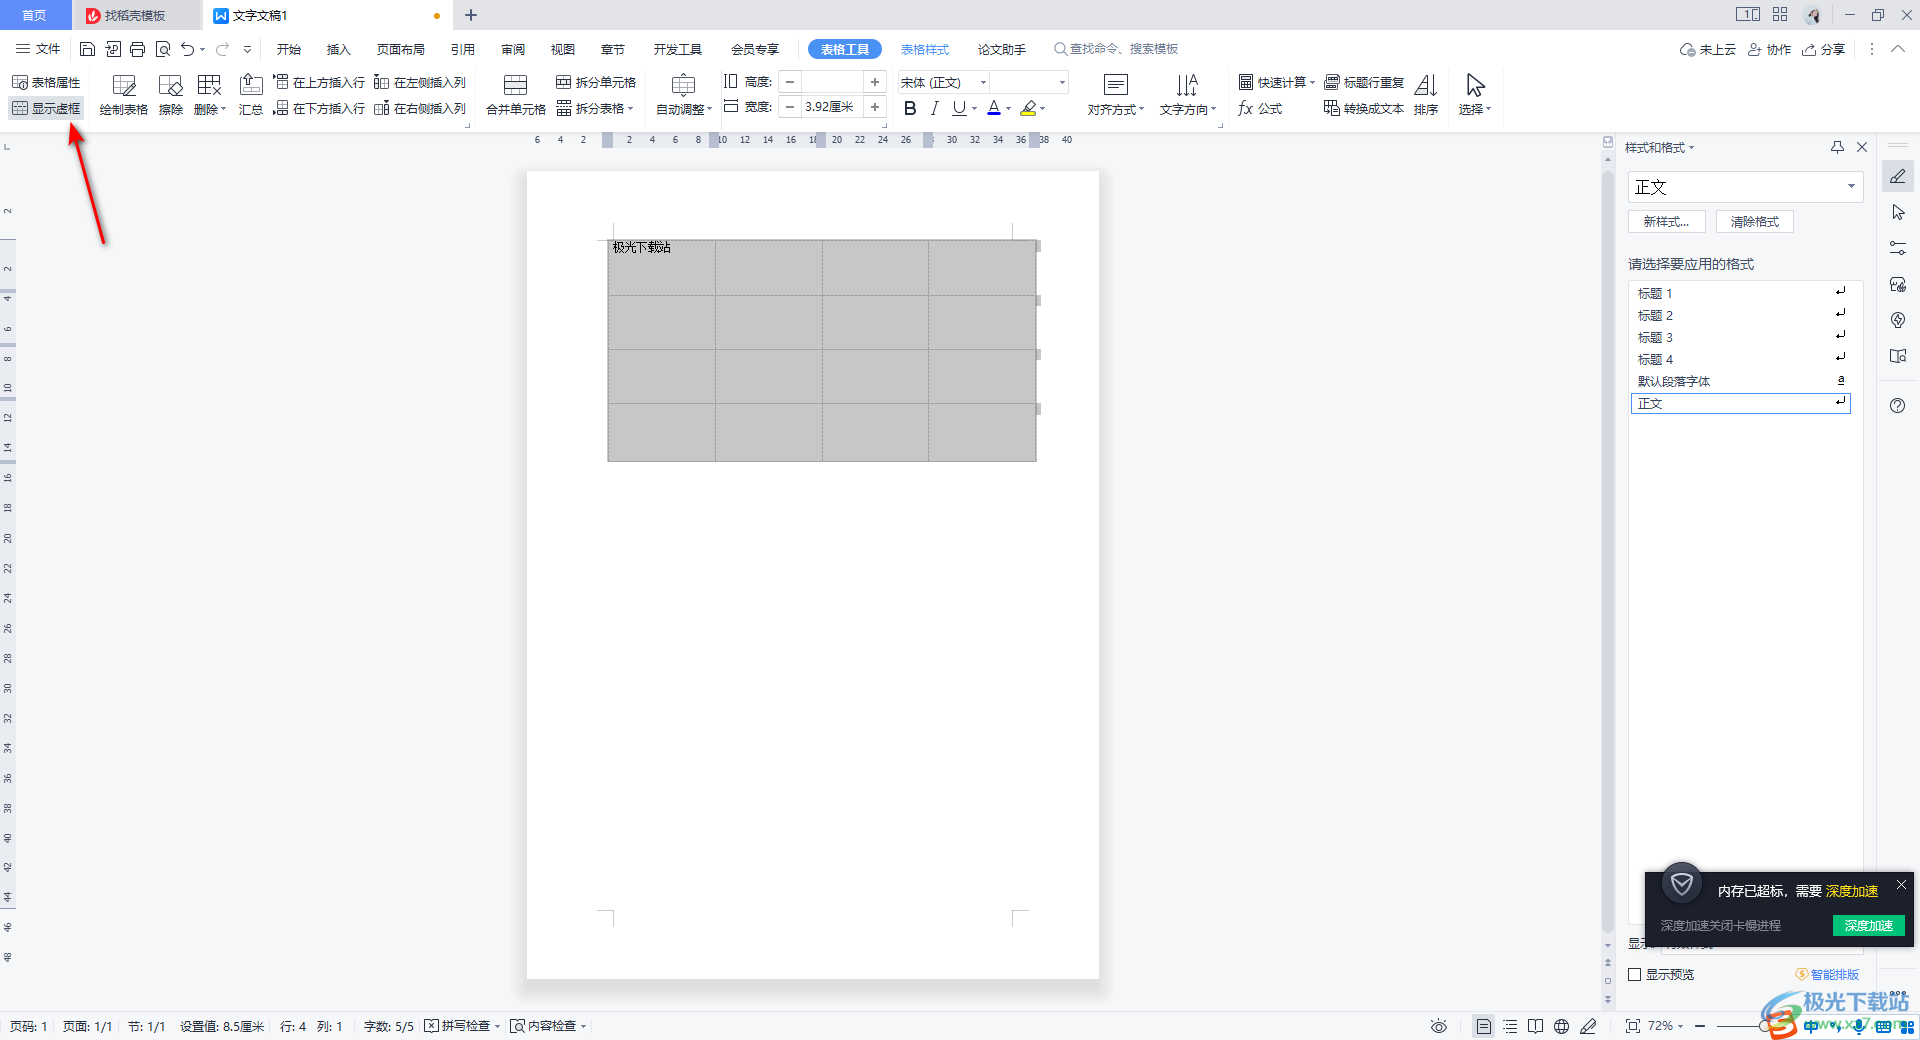Click the eye protection mode icon in status bar

point(1438,1026)
